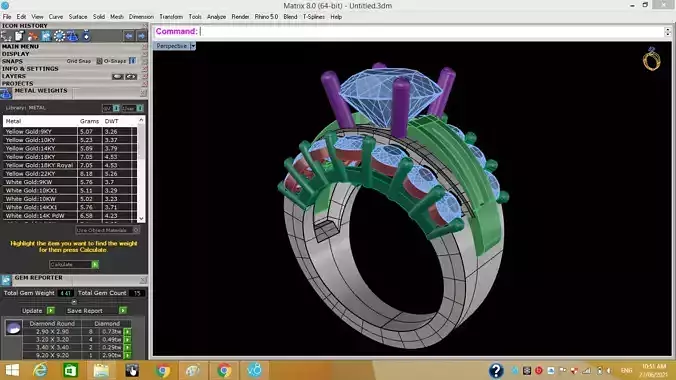Go back with the left arrow in Icon History

click(128, 36)
